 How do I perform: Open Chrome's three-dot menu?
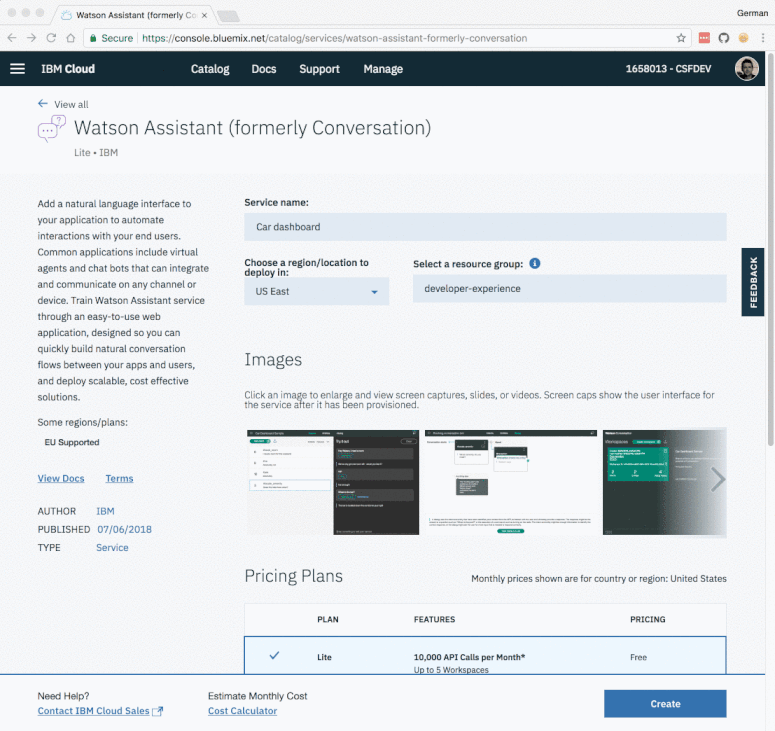[763, 38]
